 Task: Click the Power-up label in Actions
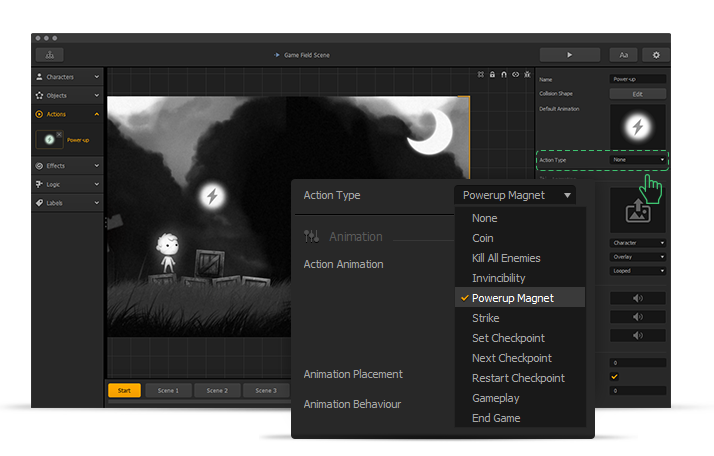pyautogui.click(x=78, y=140)
